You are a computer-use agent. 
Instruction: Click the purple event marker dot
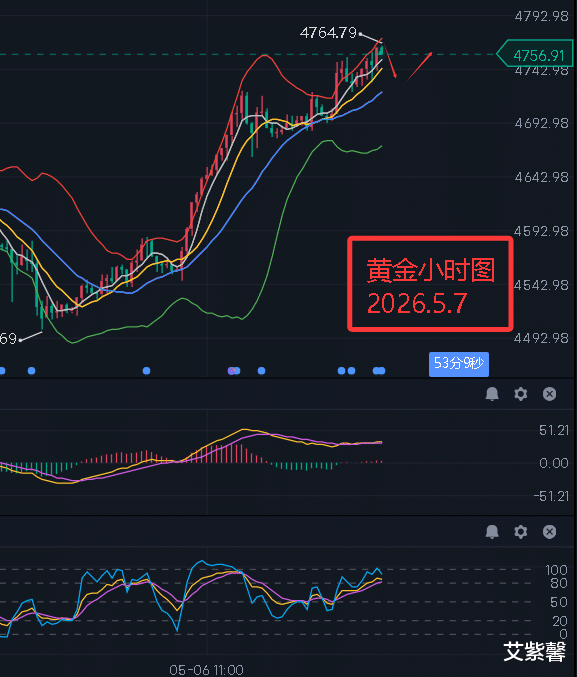pos(231,370)
